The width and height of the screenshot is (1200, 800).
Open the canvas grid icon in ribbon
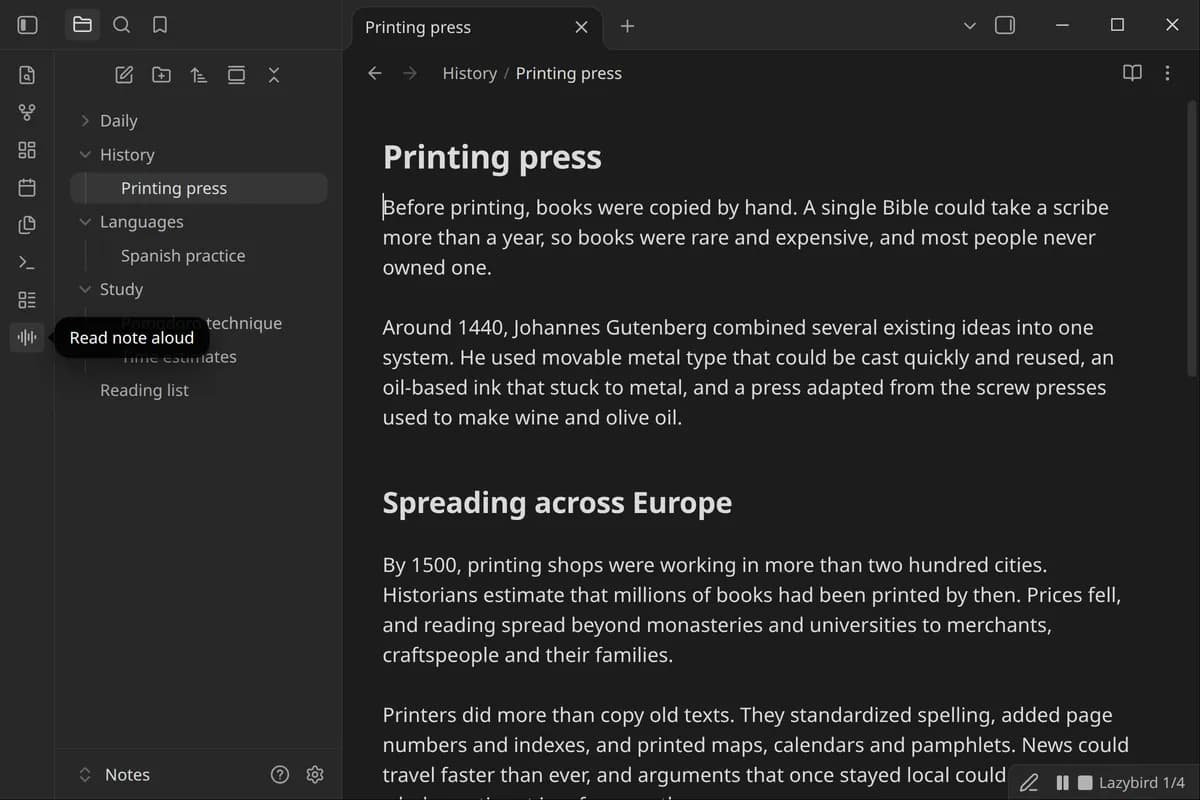tap(27, 150)
